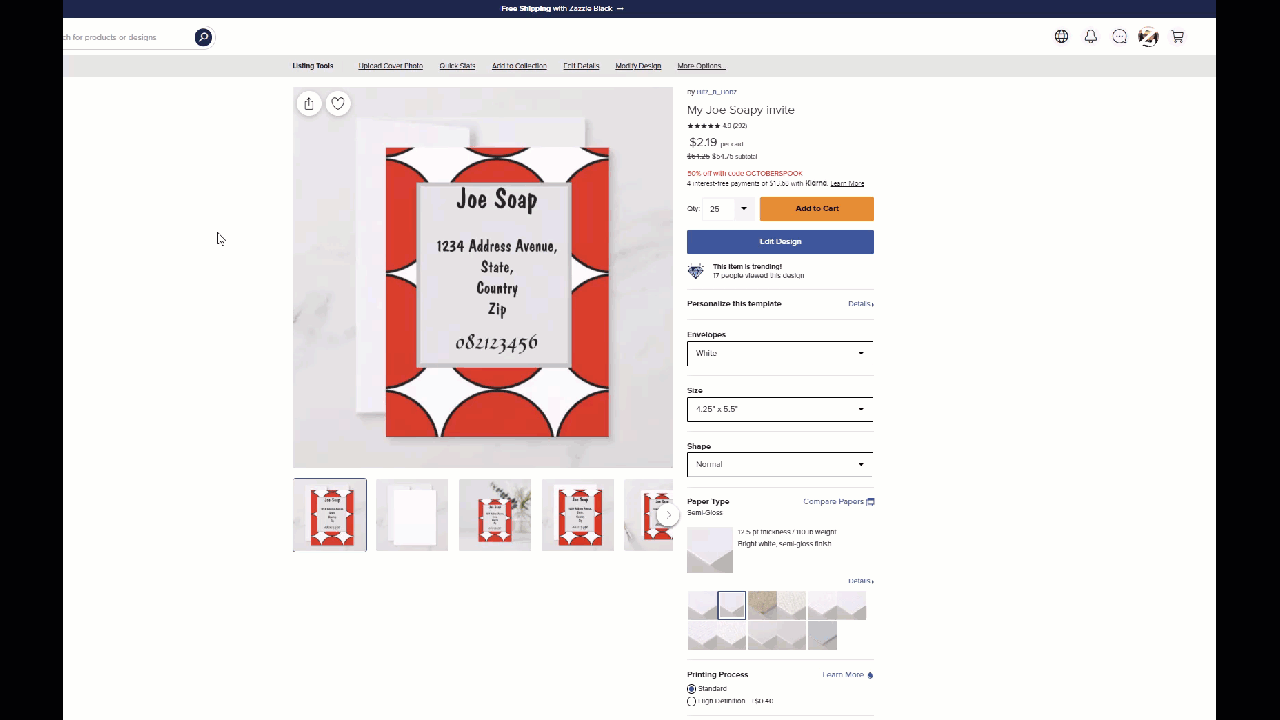Viewport: 1280px width, 720px height.
Task: Click the Add to Cart button
Action: [x=816, y=209]
